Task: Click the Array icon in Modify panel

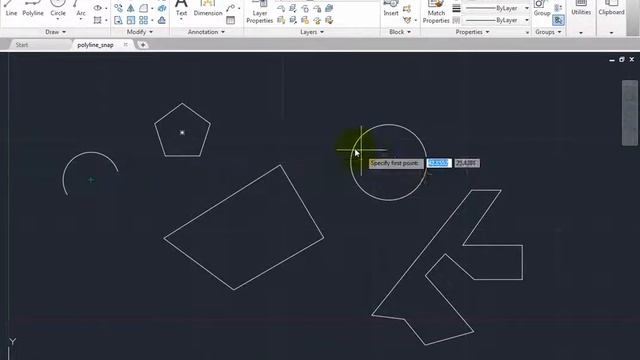Action: pos(143,20)
